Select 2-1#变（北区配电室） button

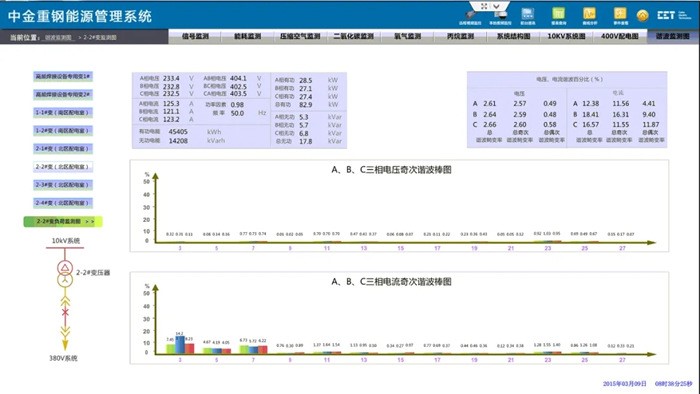[x=63, y=149]
